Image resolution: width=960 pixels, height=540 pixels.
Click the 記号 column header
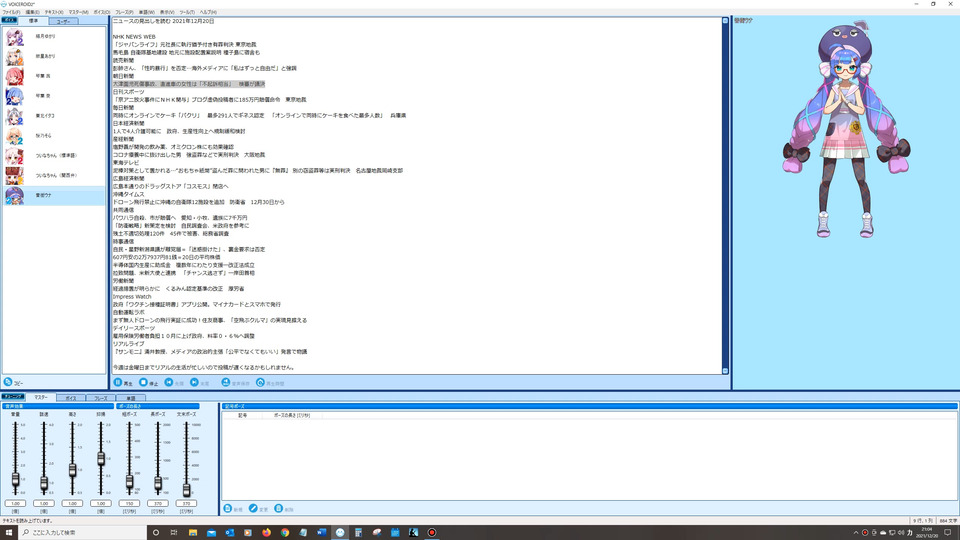point(242,415)
